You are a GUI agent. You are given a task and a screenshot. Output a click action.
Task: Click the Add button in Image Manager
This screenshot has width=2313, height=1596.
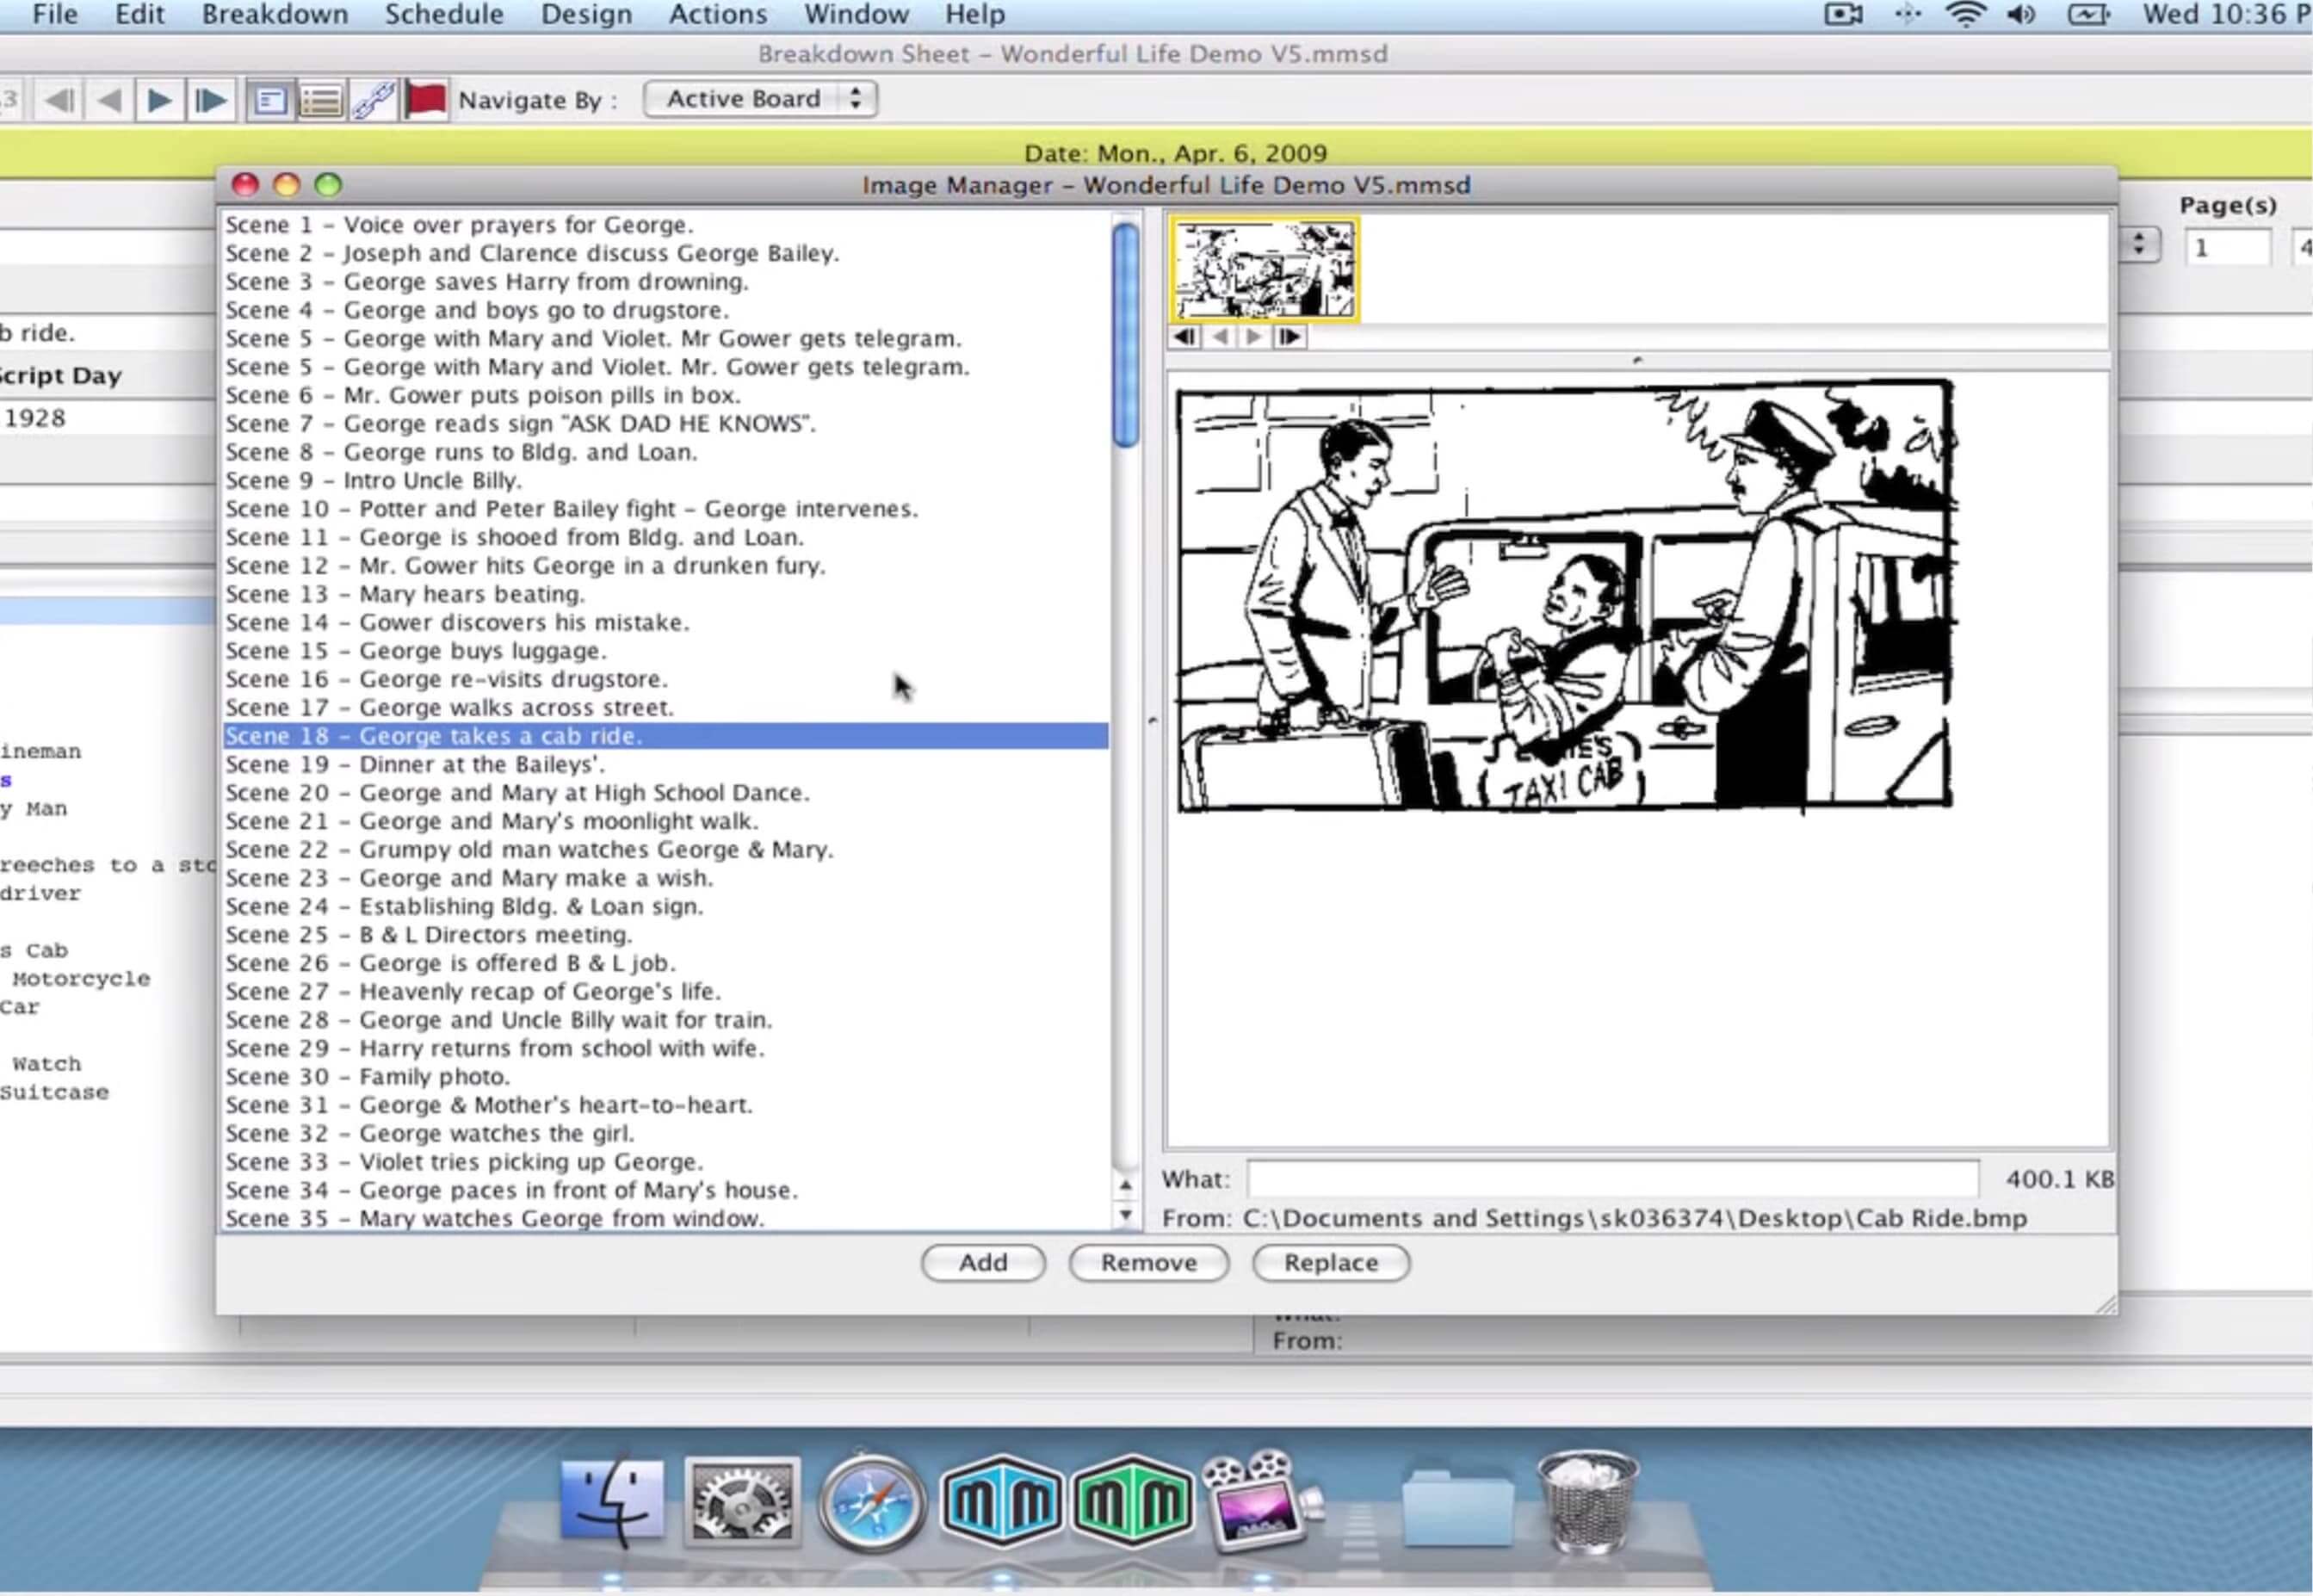pos(982,1262)
